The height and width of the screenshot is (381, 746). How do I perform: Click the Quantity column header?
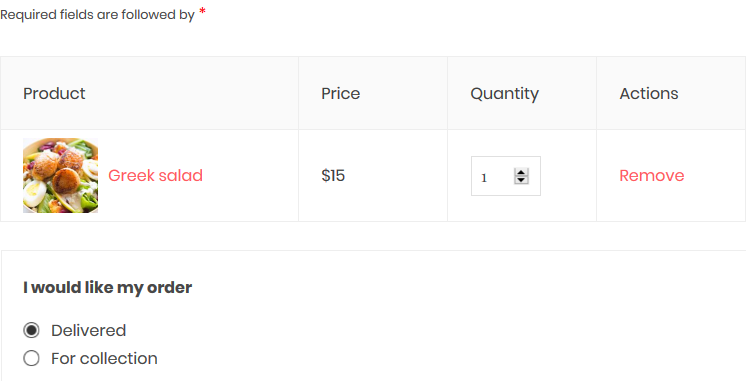(504, 94)
